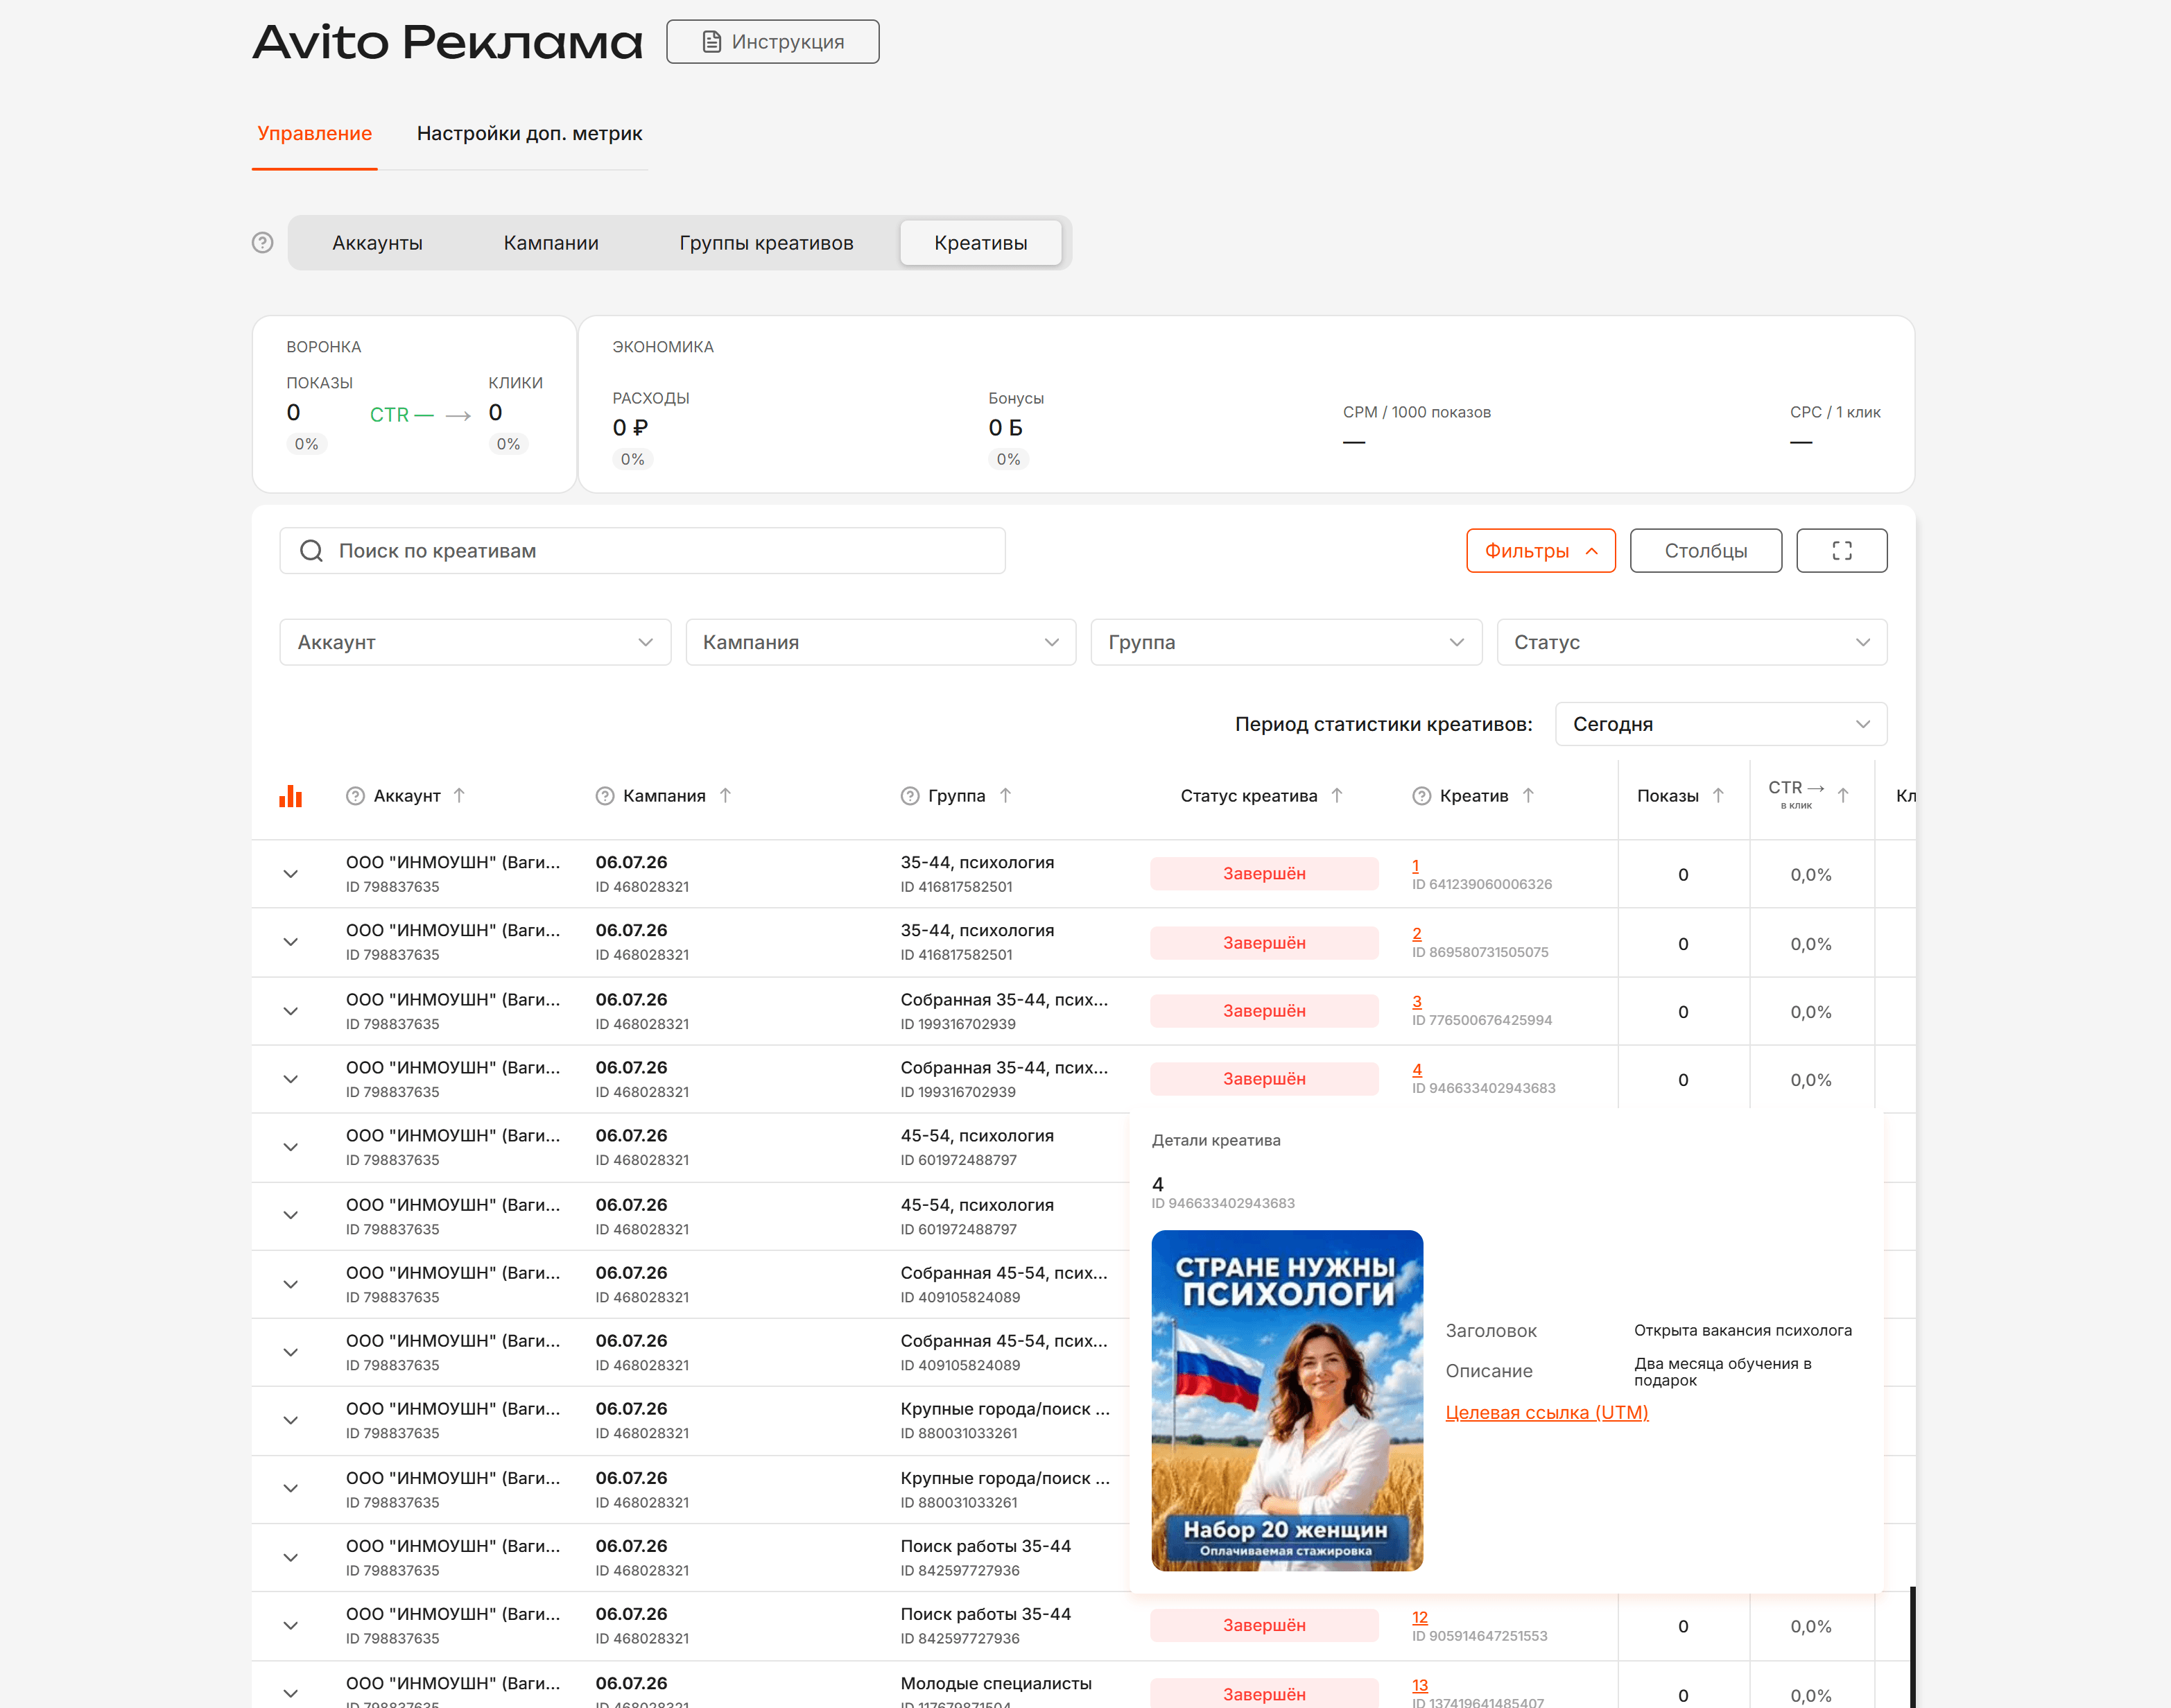
Task: Select the Группы креативов segment
Action: click(x=766, y=243)
